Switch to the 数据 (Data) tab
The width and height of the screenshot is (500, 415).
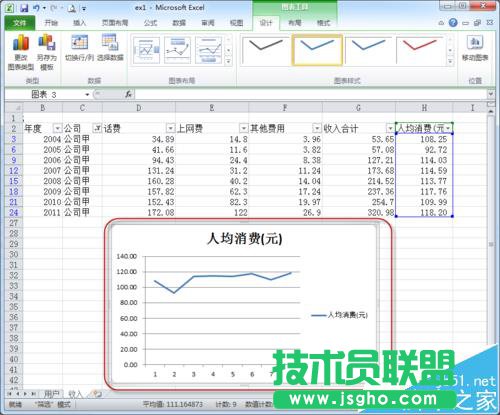point(179,23)
